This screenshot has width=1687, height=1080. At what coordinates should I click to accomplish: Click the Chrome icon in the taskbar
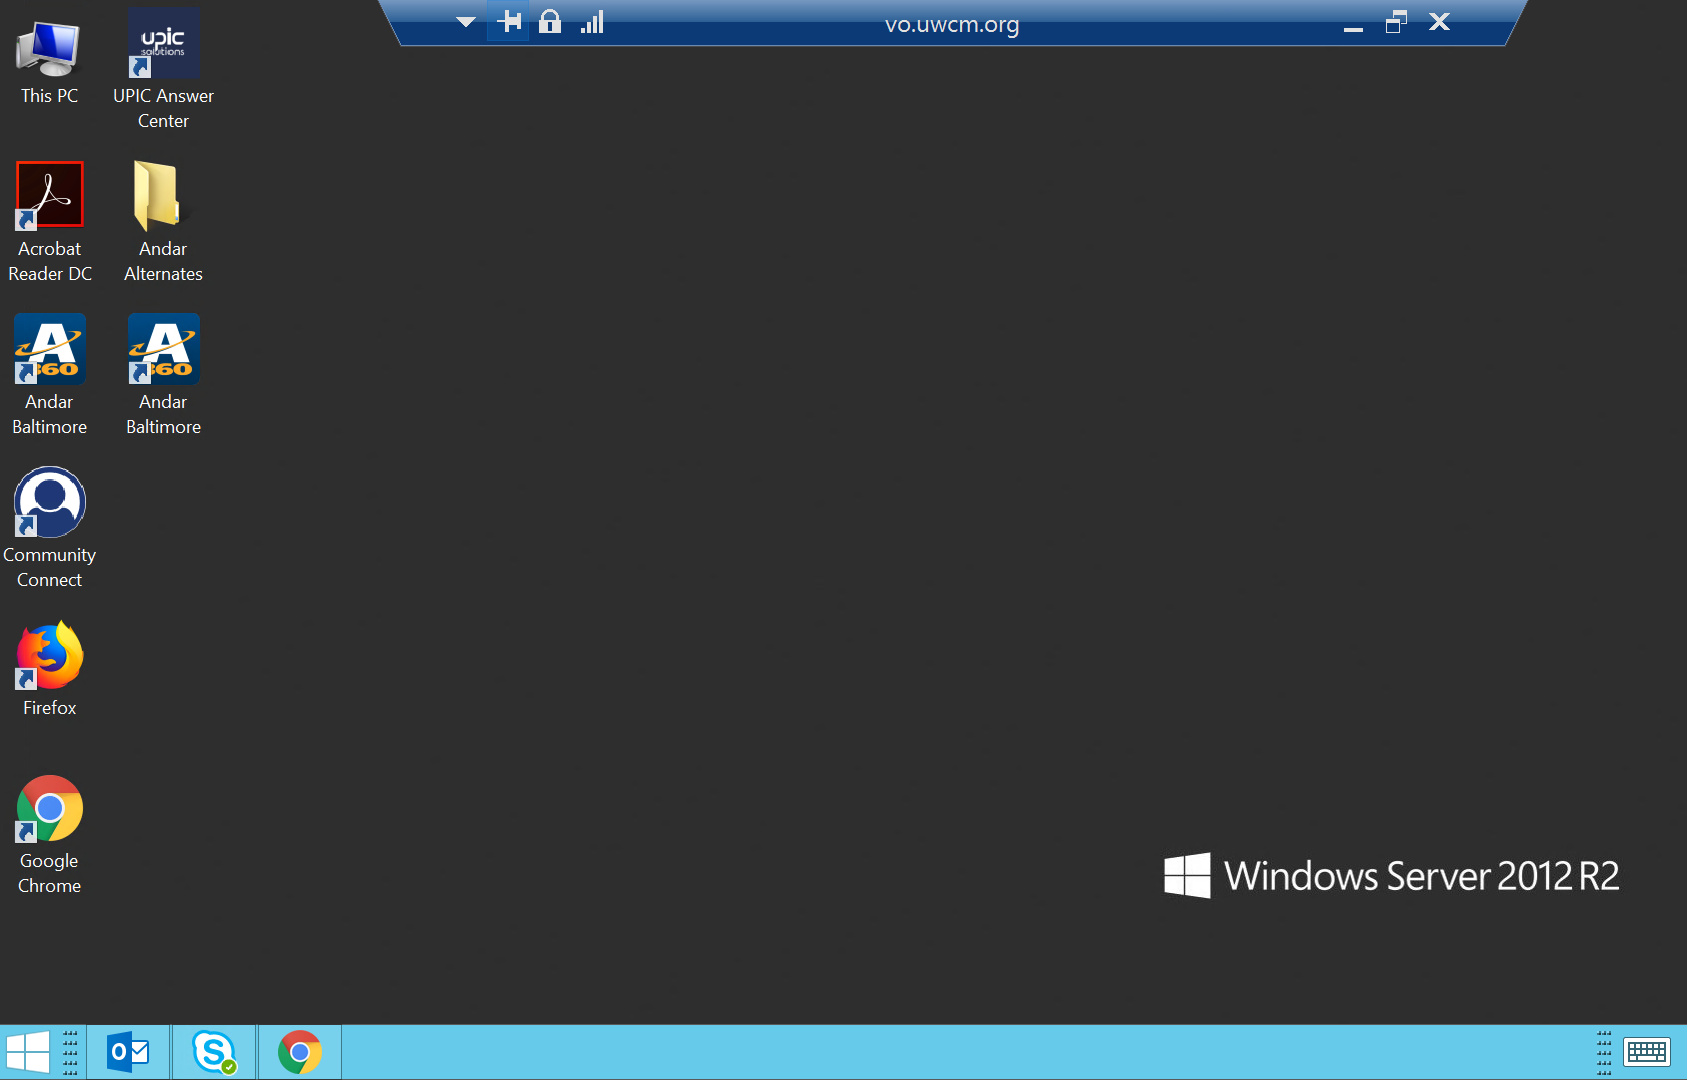point(300,1052)
